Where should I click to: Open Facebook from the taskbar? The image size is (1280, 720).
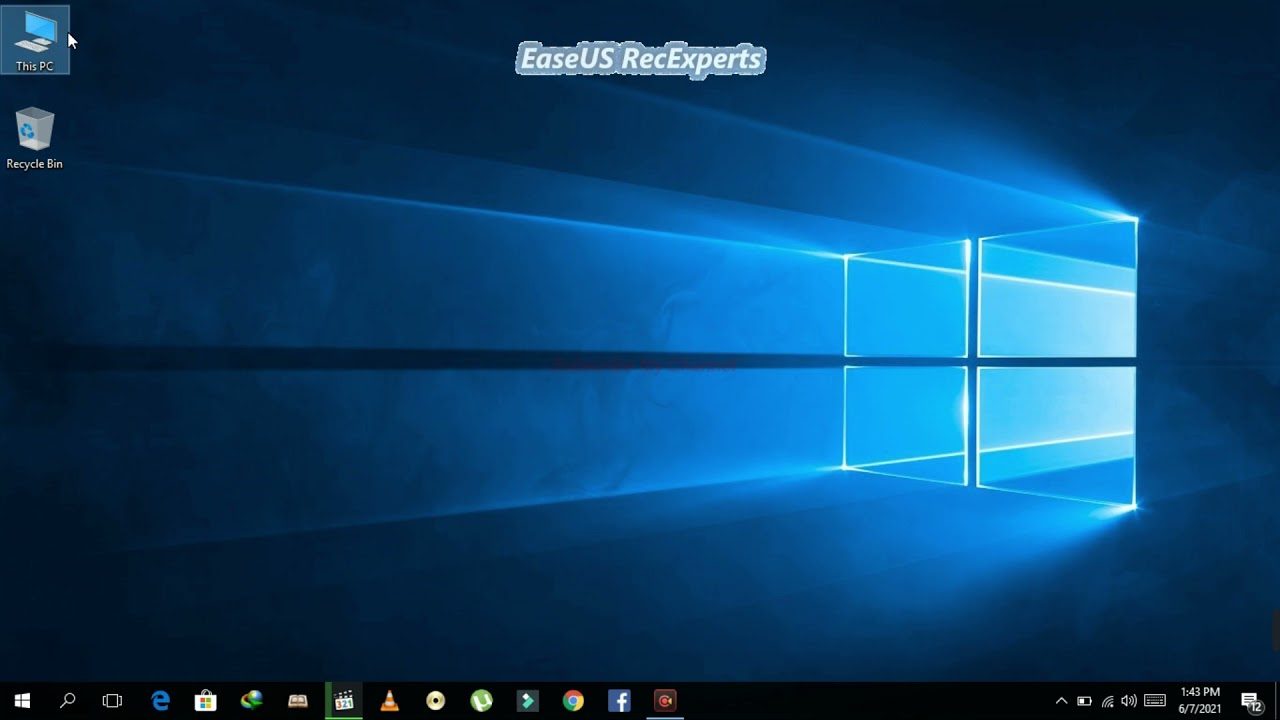(619, 701)
